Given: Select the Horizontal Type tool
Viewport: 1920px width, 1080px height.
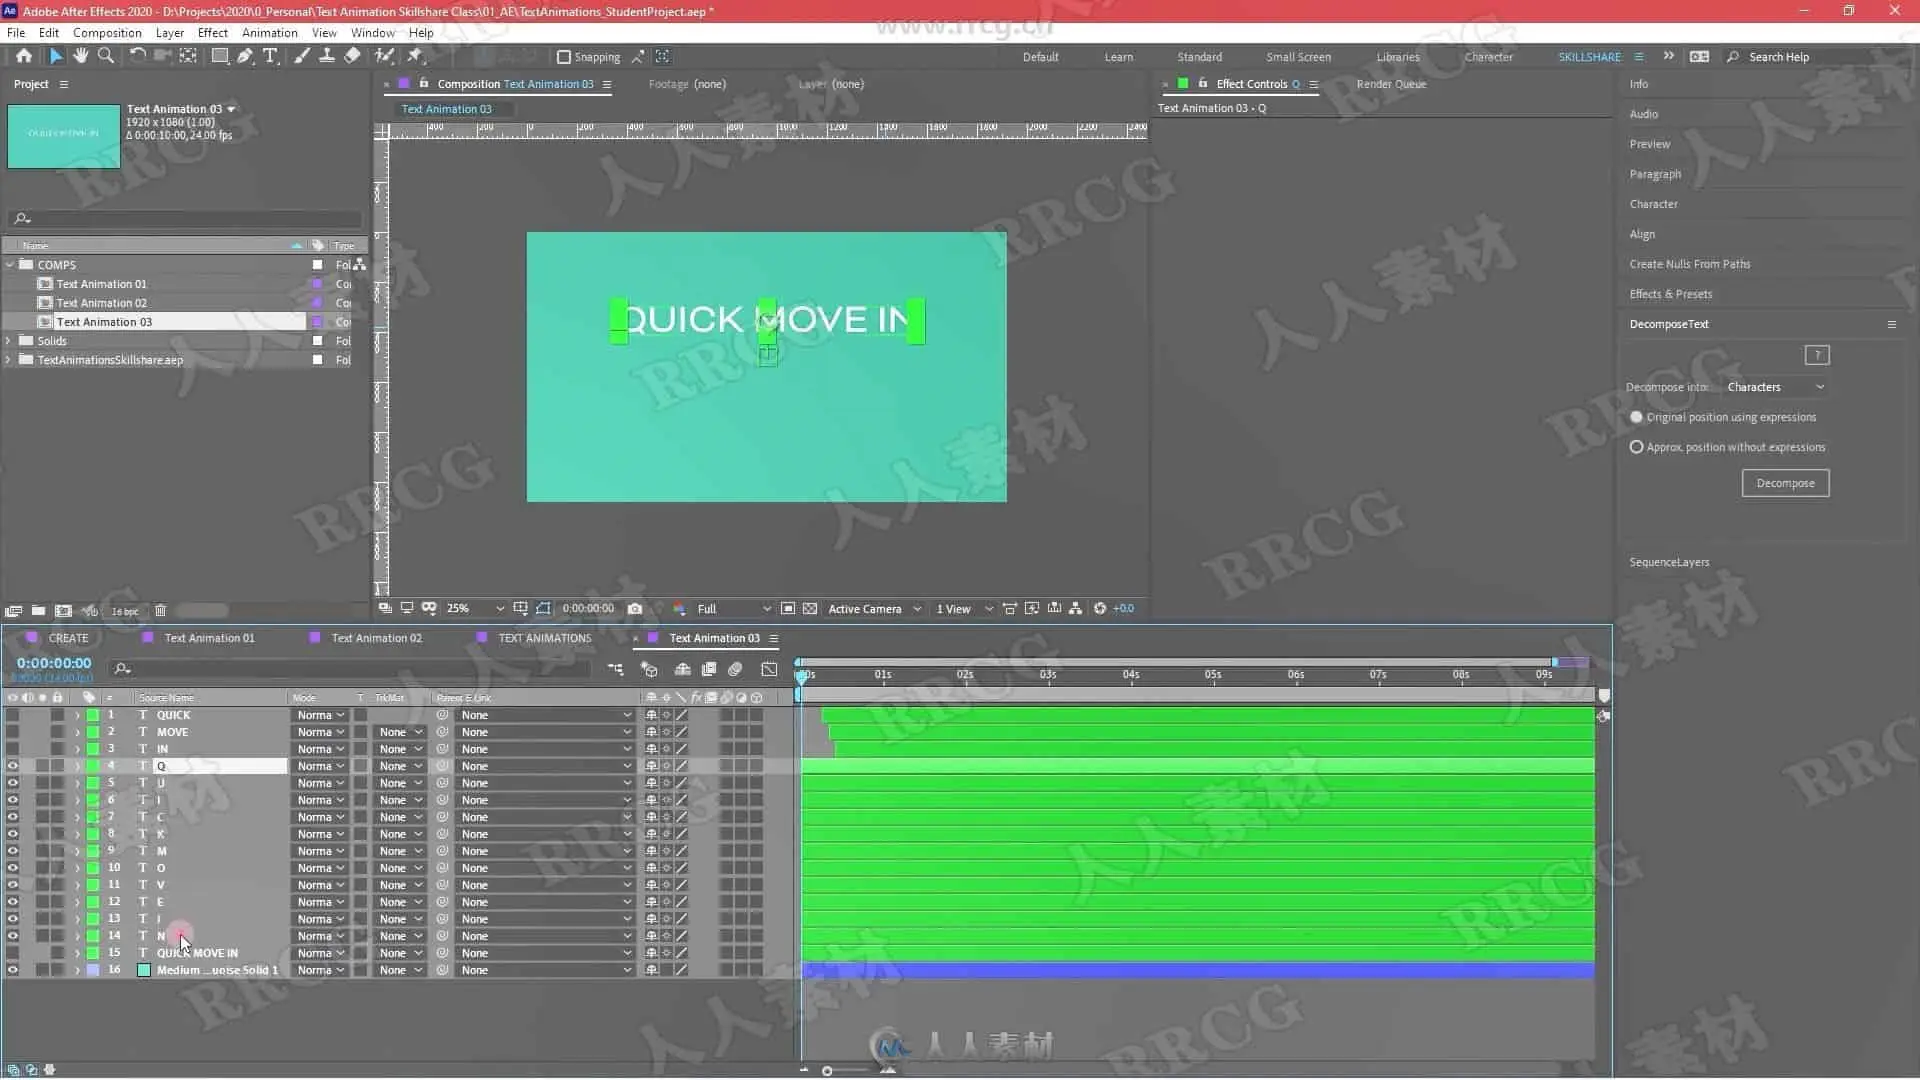Looking at the screenshot, I should click(270, 56).
